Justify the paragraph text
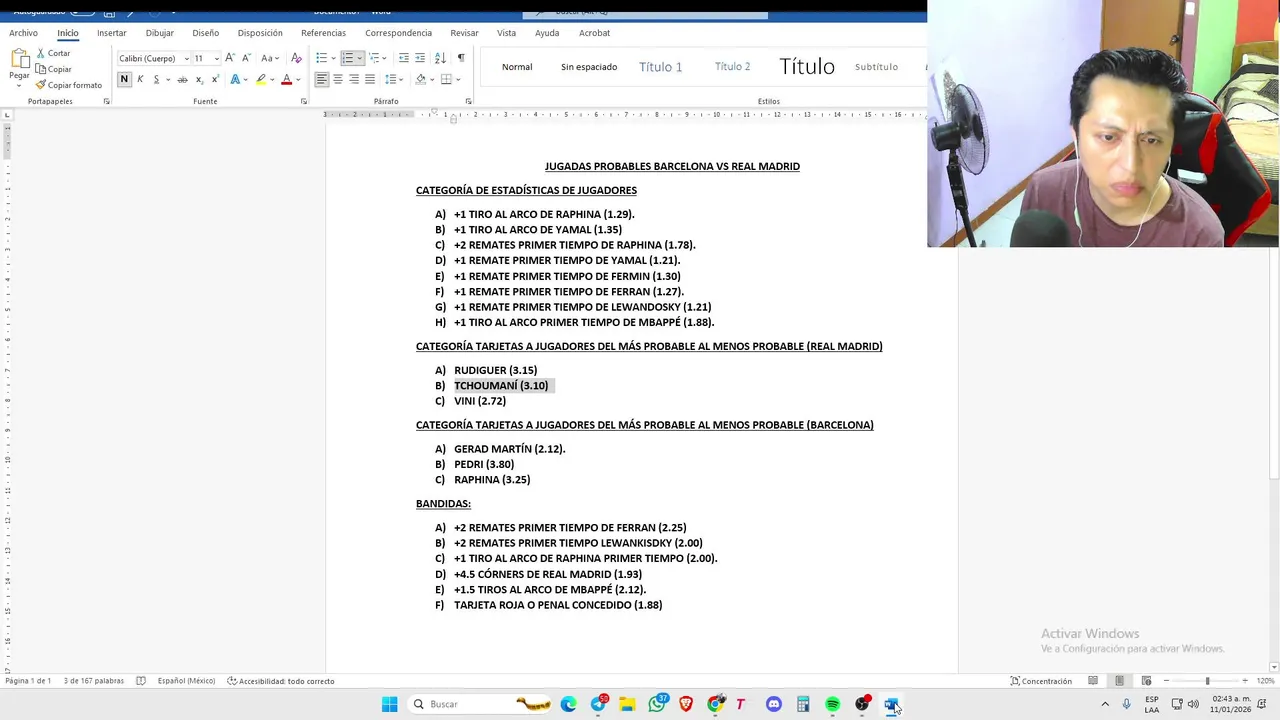 coord(370,79)
